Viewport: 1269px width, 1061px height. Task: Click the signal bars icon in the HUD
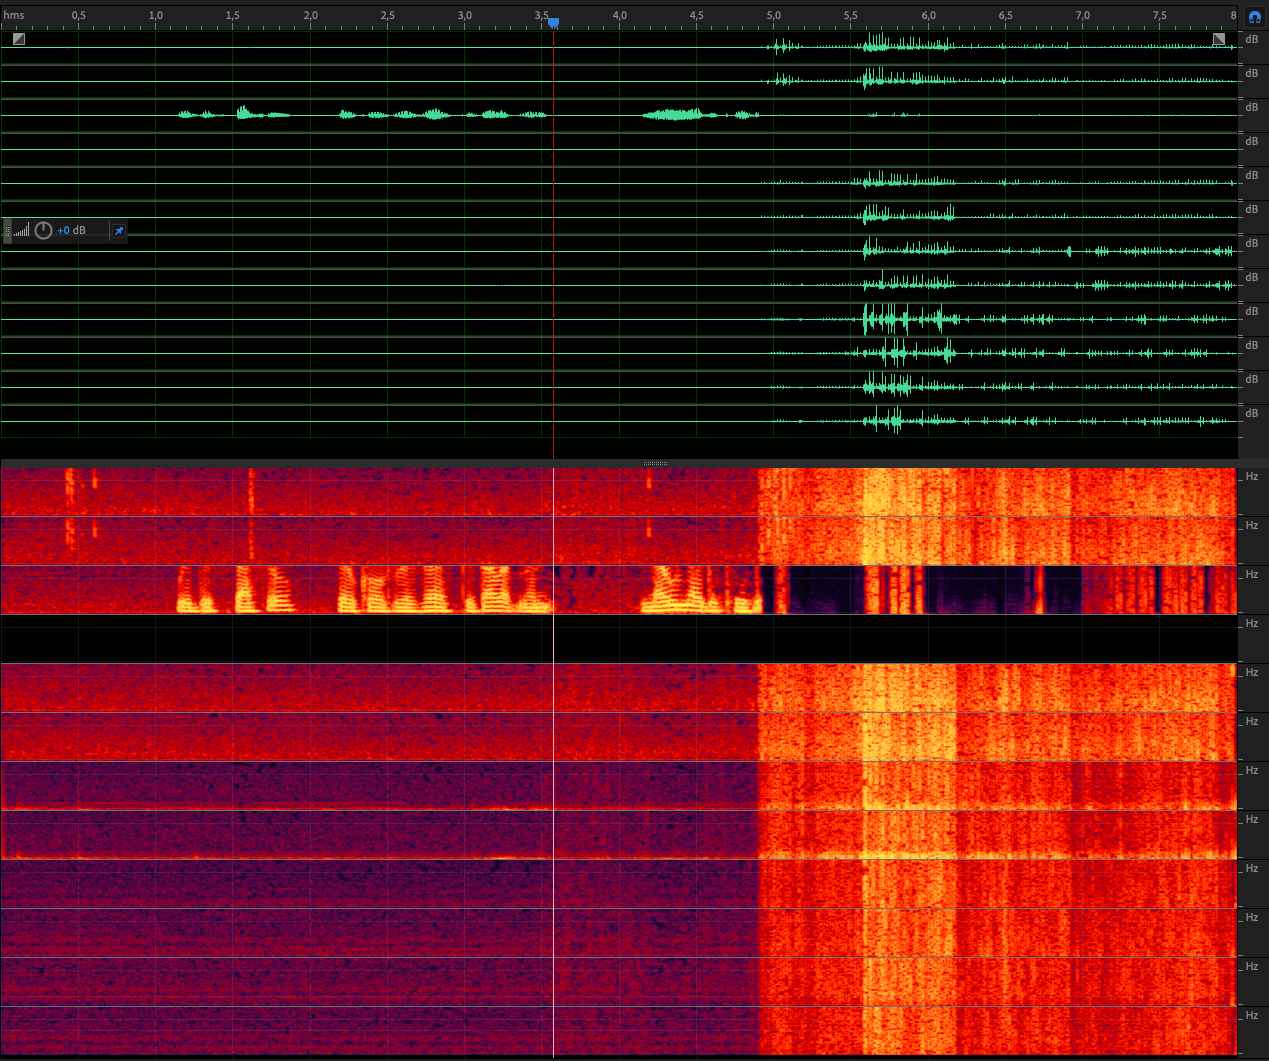[22, 231]
